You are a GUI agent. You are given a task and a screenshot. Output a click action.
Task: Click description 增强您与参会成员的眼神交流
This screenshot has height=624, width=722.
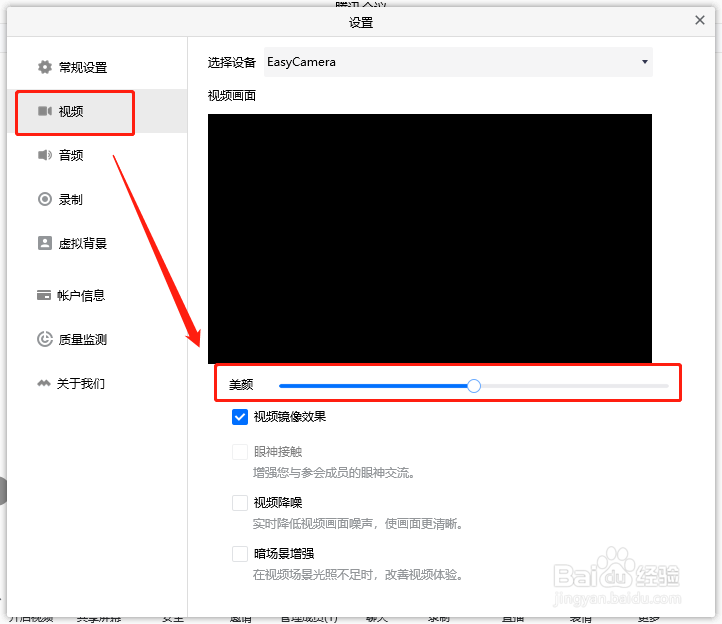click(x=333, y=473)
